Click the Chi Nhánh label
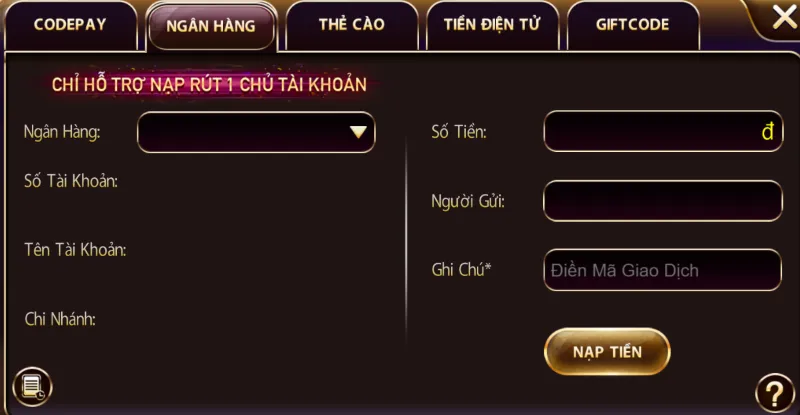 click(x=59, y=319)
